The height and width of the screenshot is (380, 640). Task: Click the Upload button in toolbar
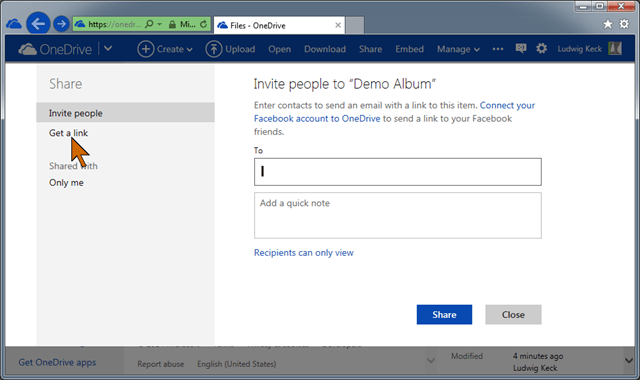(x=231, y=49)
